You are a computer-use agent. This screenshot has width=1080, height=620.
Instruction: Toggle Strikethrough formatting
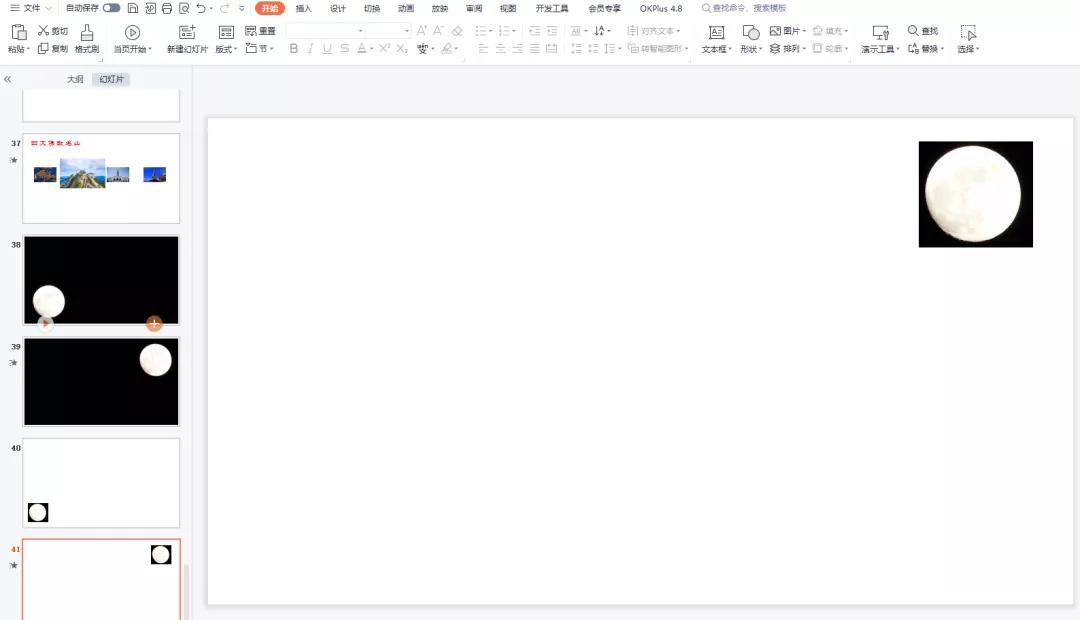coord(344,48)
